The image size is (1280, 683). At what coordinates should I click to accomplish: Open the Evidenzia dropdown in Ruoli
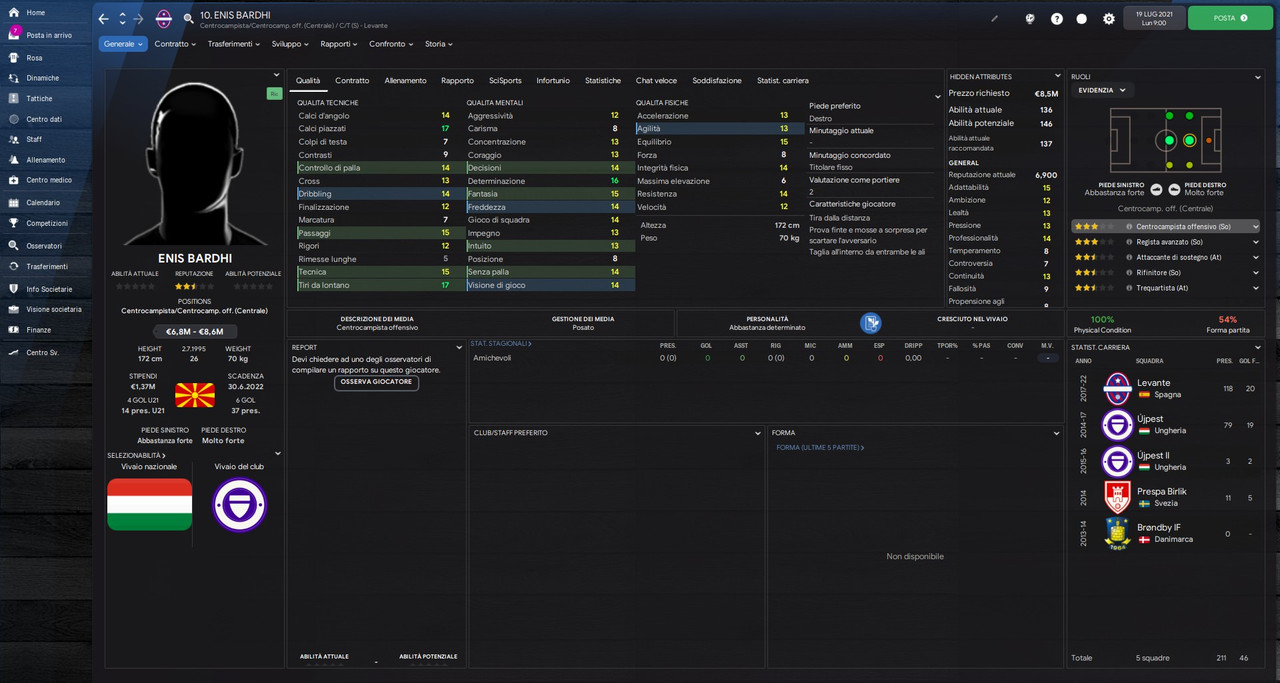tap(1101, 90)
